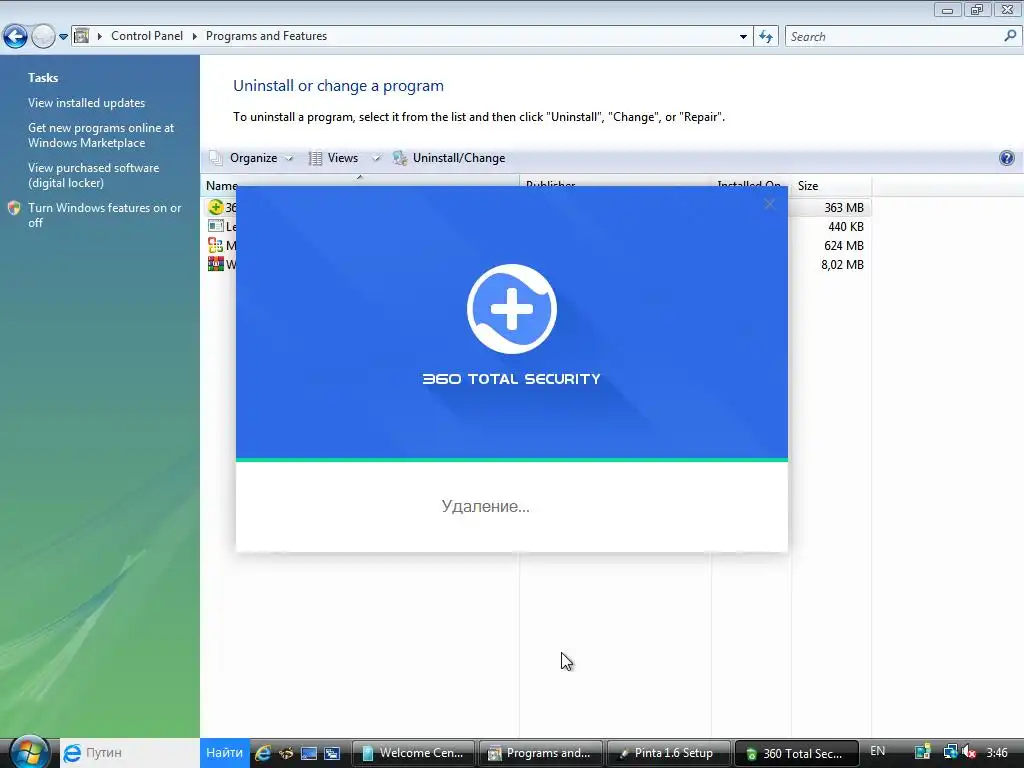1024x768 pixels.
Task: Click into the Search box
Action: tap(895, 37)
